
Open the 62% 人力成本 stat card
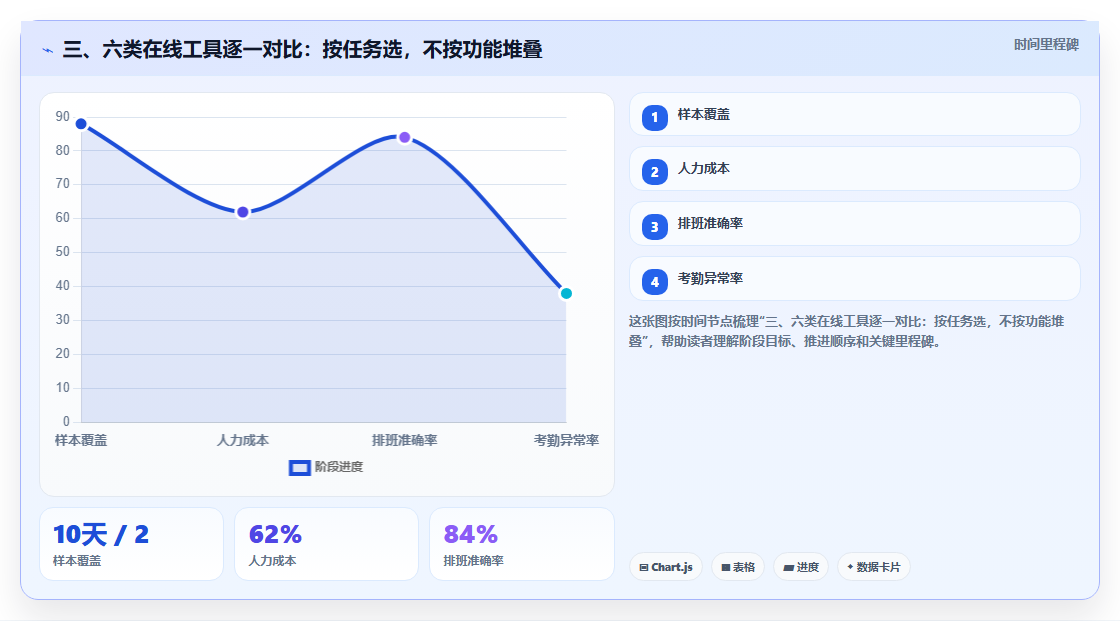326,544
